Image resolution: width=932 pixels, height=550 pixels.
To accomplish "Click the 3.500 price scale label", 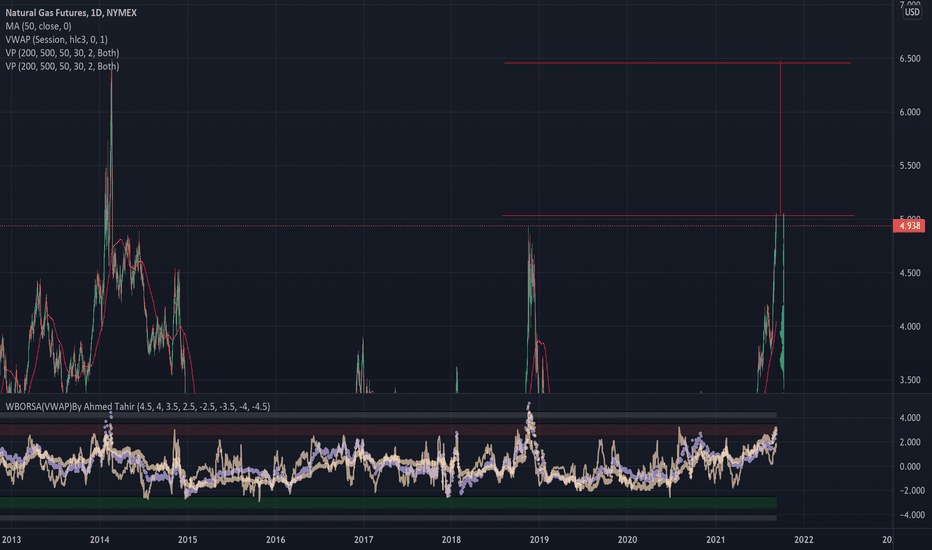I will (x=910, y=380).
